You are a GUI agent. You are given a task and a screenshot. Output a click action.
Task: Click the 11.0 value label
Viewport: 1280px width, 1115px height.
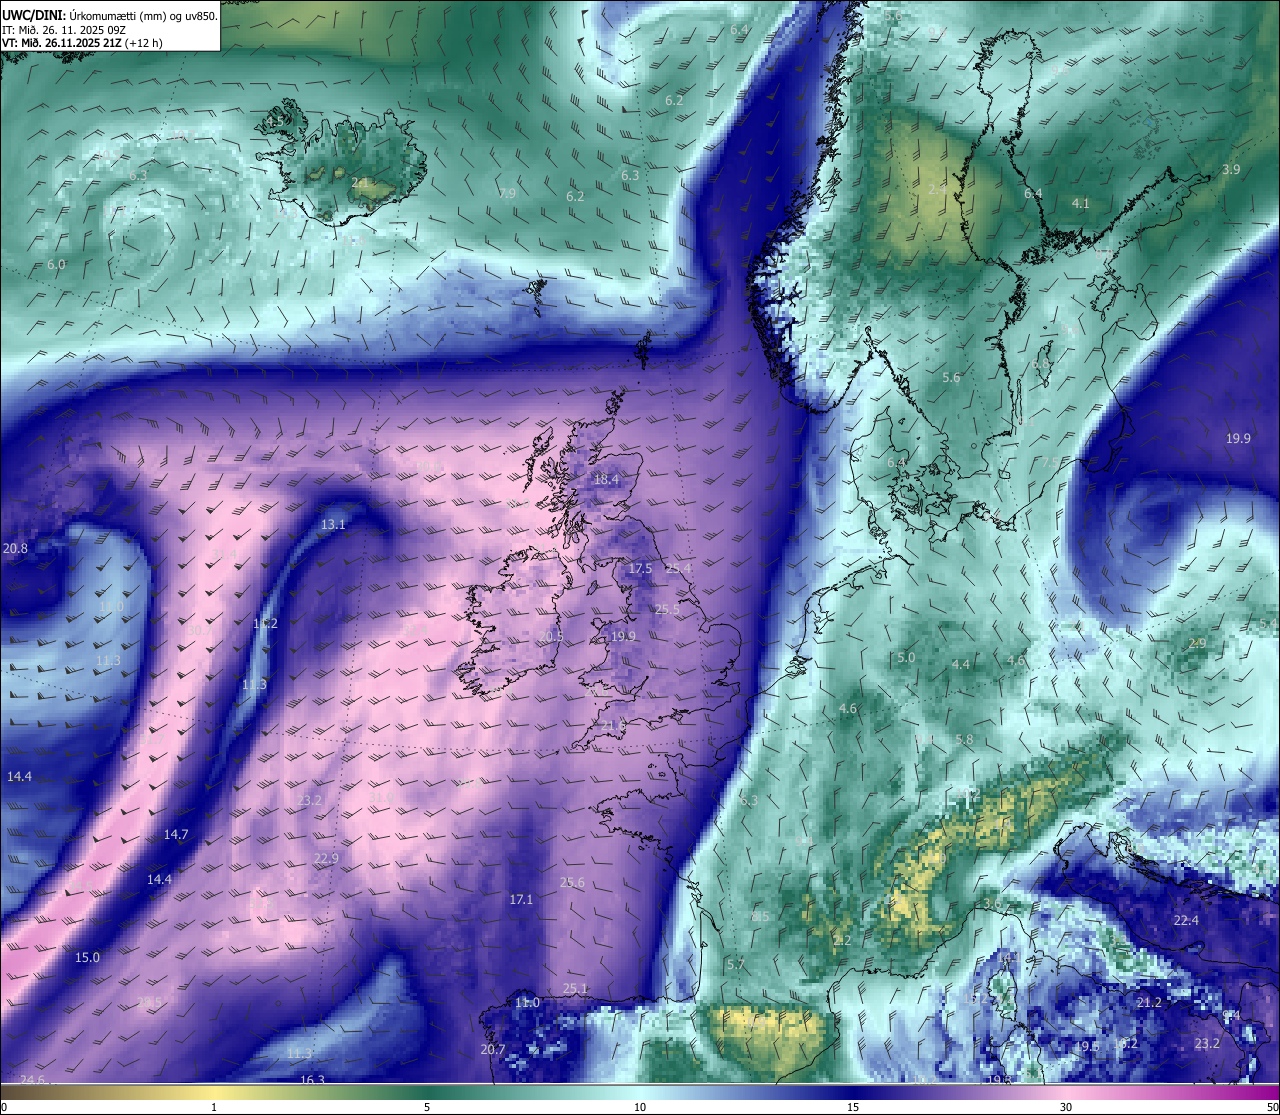point(527,1003)
